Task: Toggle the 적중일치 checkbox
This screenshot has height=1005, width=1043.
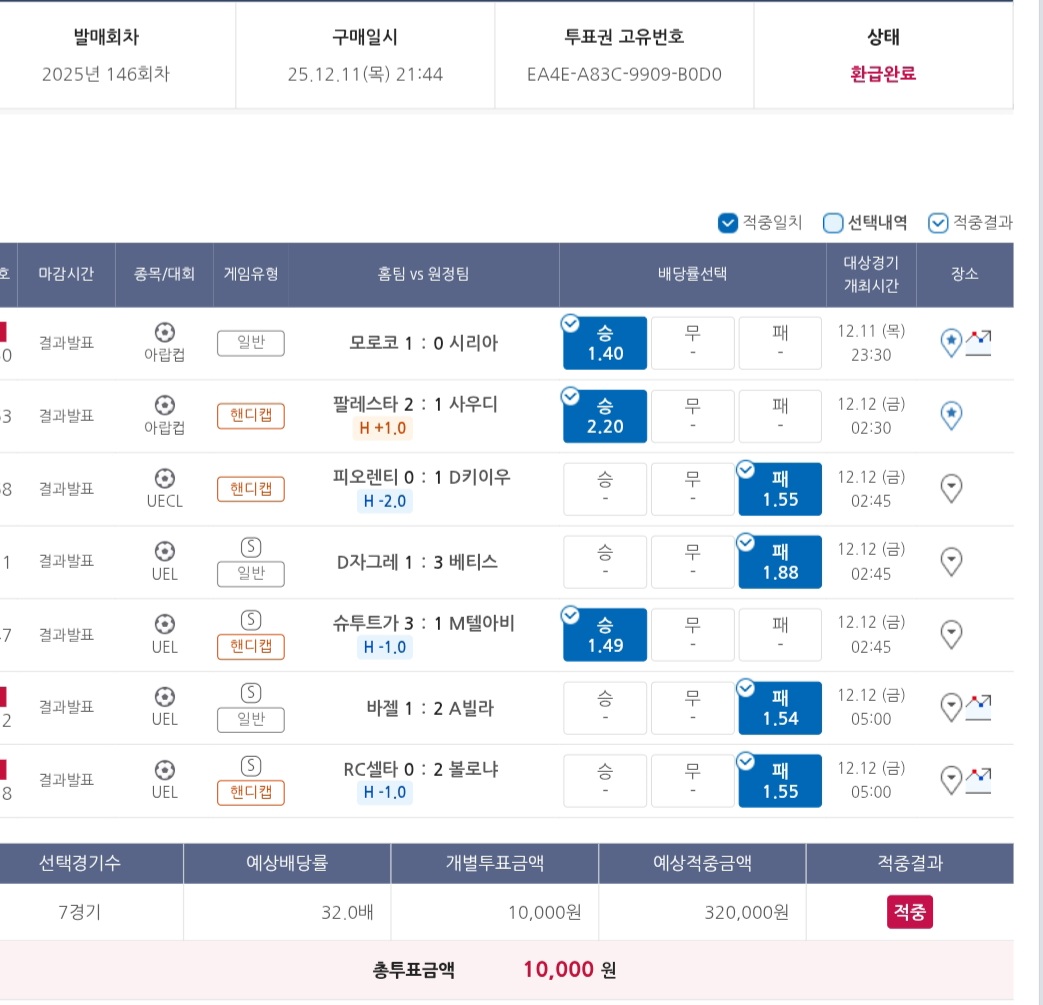Action: (728, 223)
